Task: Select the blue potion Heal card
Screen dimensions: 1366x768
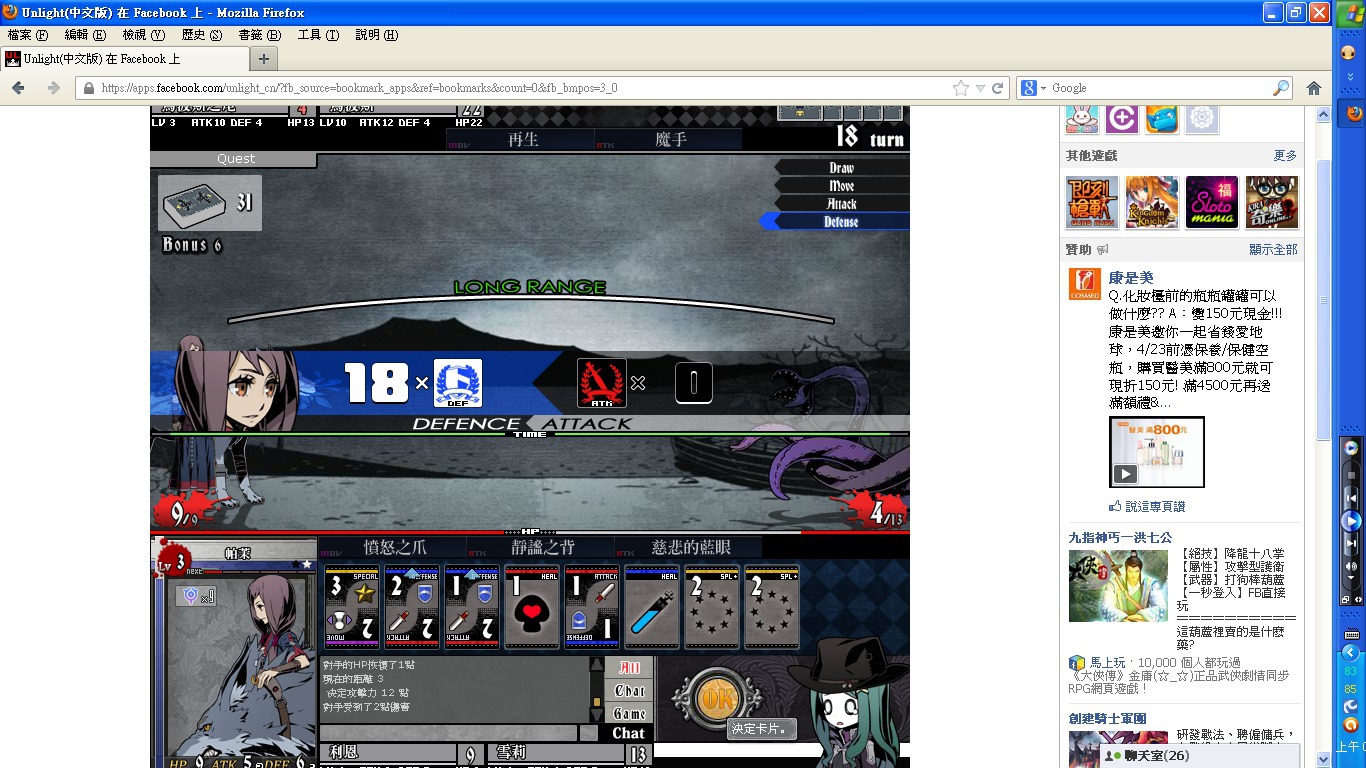Action: coord(652,607)
